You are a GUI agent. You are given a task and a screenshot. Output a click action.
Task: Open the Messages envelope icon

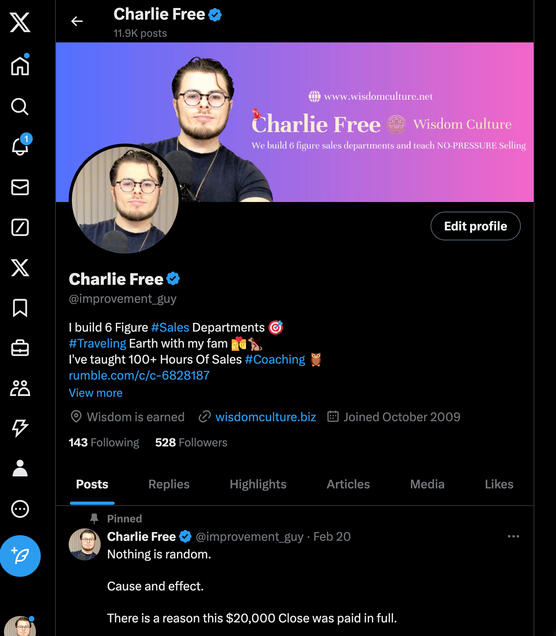(x=20, y=187)
